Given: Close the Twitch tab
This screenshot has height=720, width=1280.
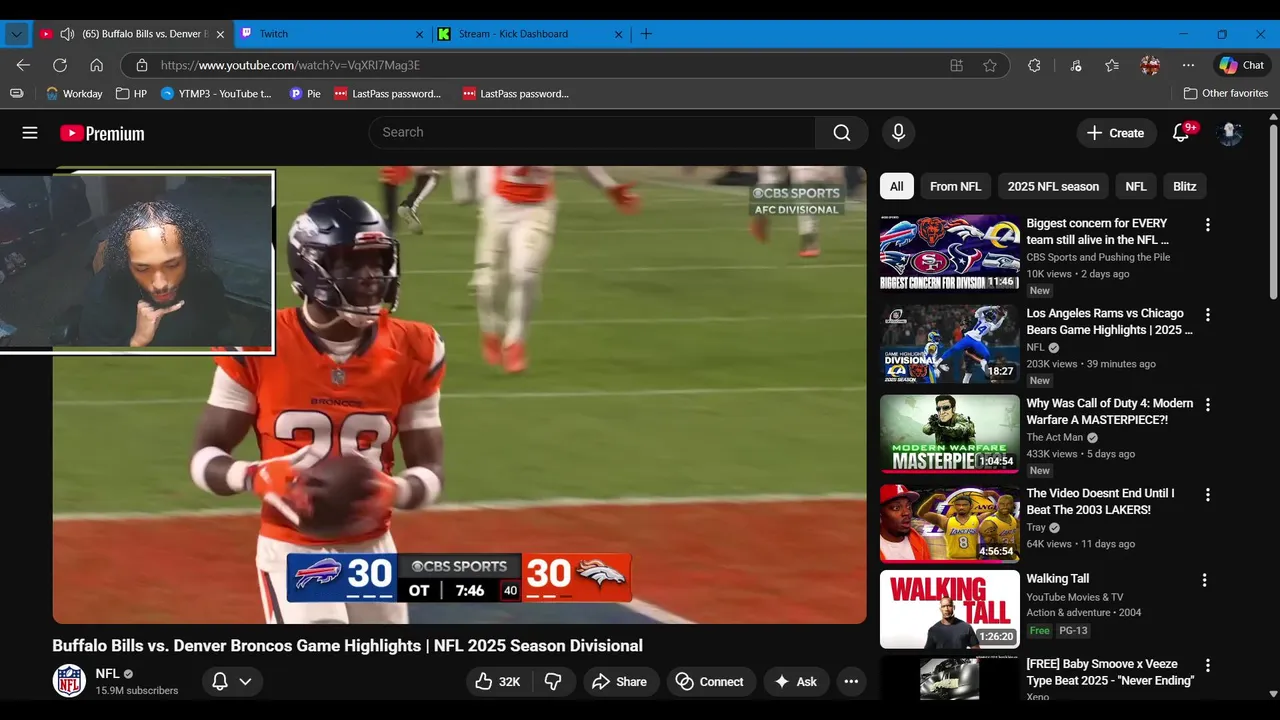Looking at the screenshot, I should pyautogui.click(x=420, y=34).
